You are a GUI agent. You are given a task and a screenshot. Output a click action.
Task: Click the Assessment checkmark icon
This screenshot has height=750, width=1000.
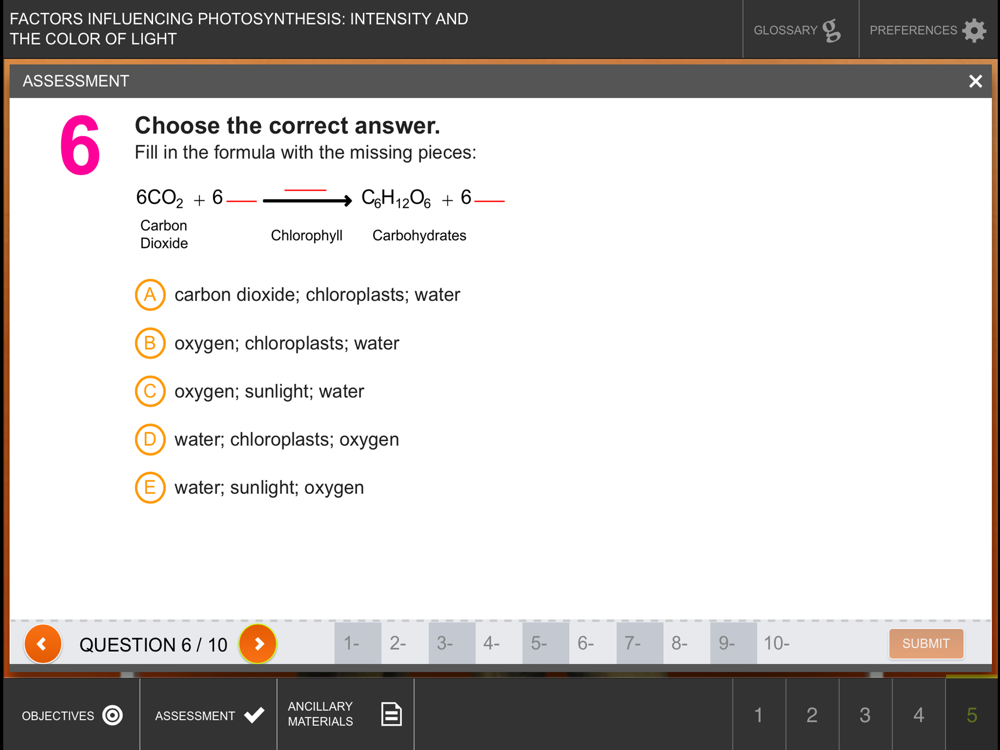(254, 715)
